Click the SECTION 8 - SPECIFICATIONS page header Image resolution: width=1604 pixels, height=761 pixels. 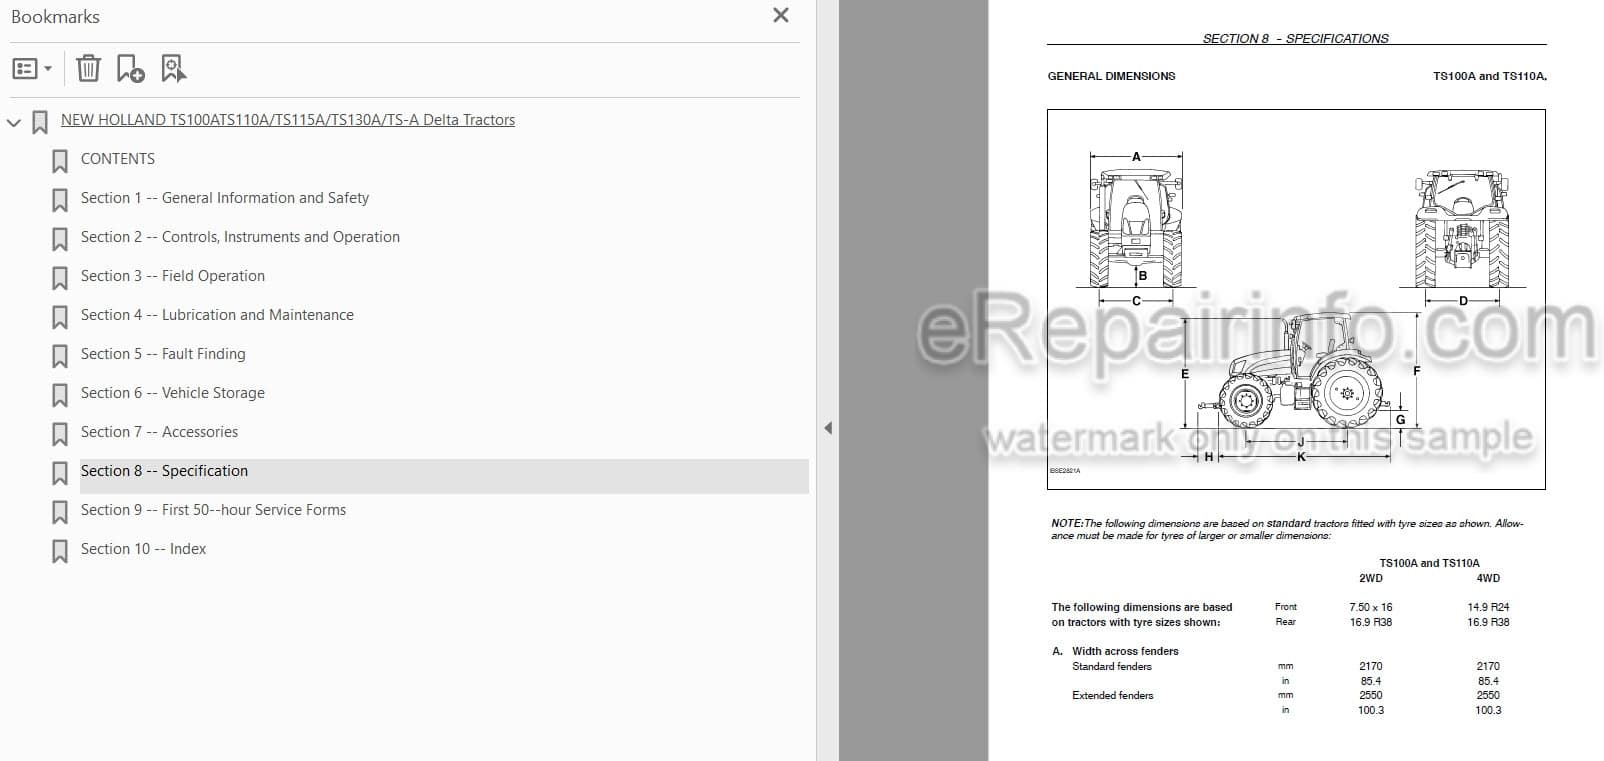[x=1295, y=39]
